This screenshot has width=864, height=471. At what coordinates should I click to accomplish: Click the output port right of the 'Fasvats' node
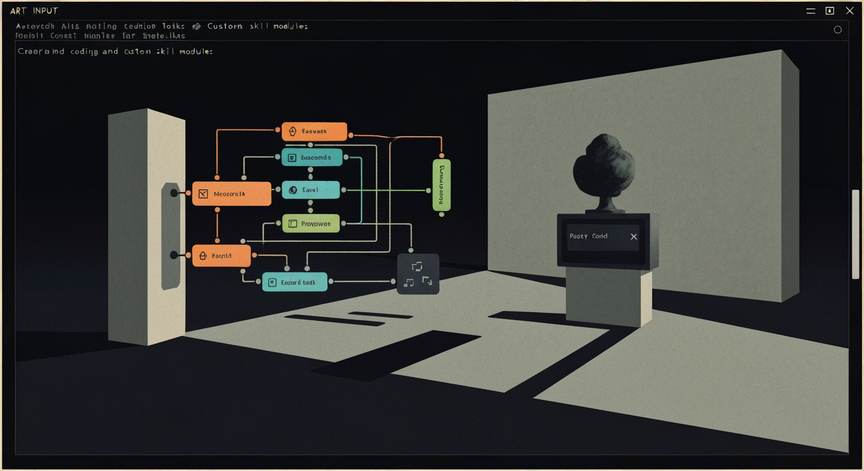pos(351,135)
